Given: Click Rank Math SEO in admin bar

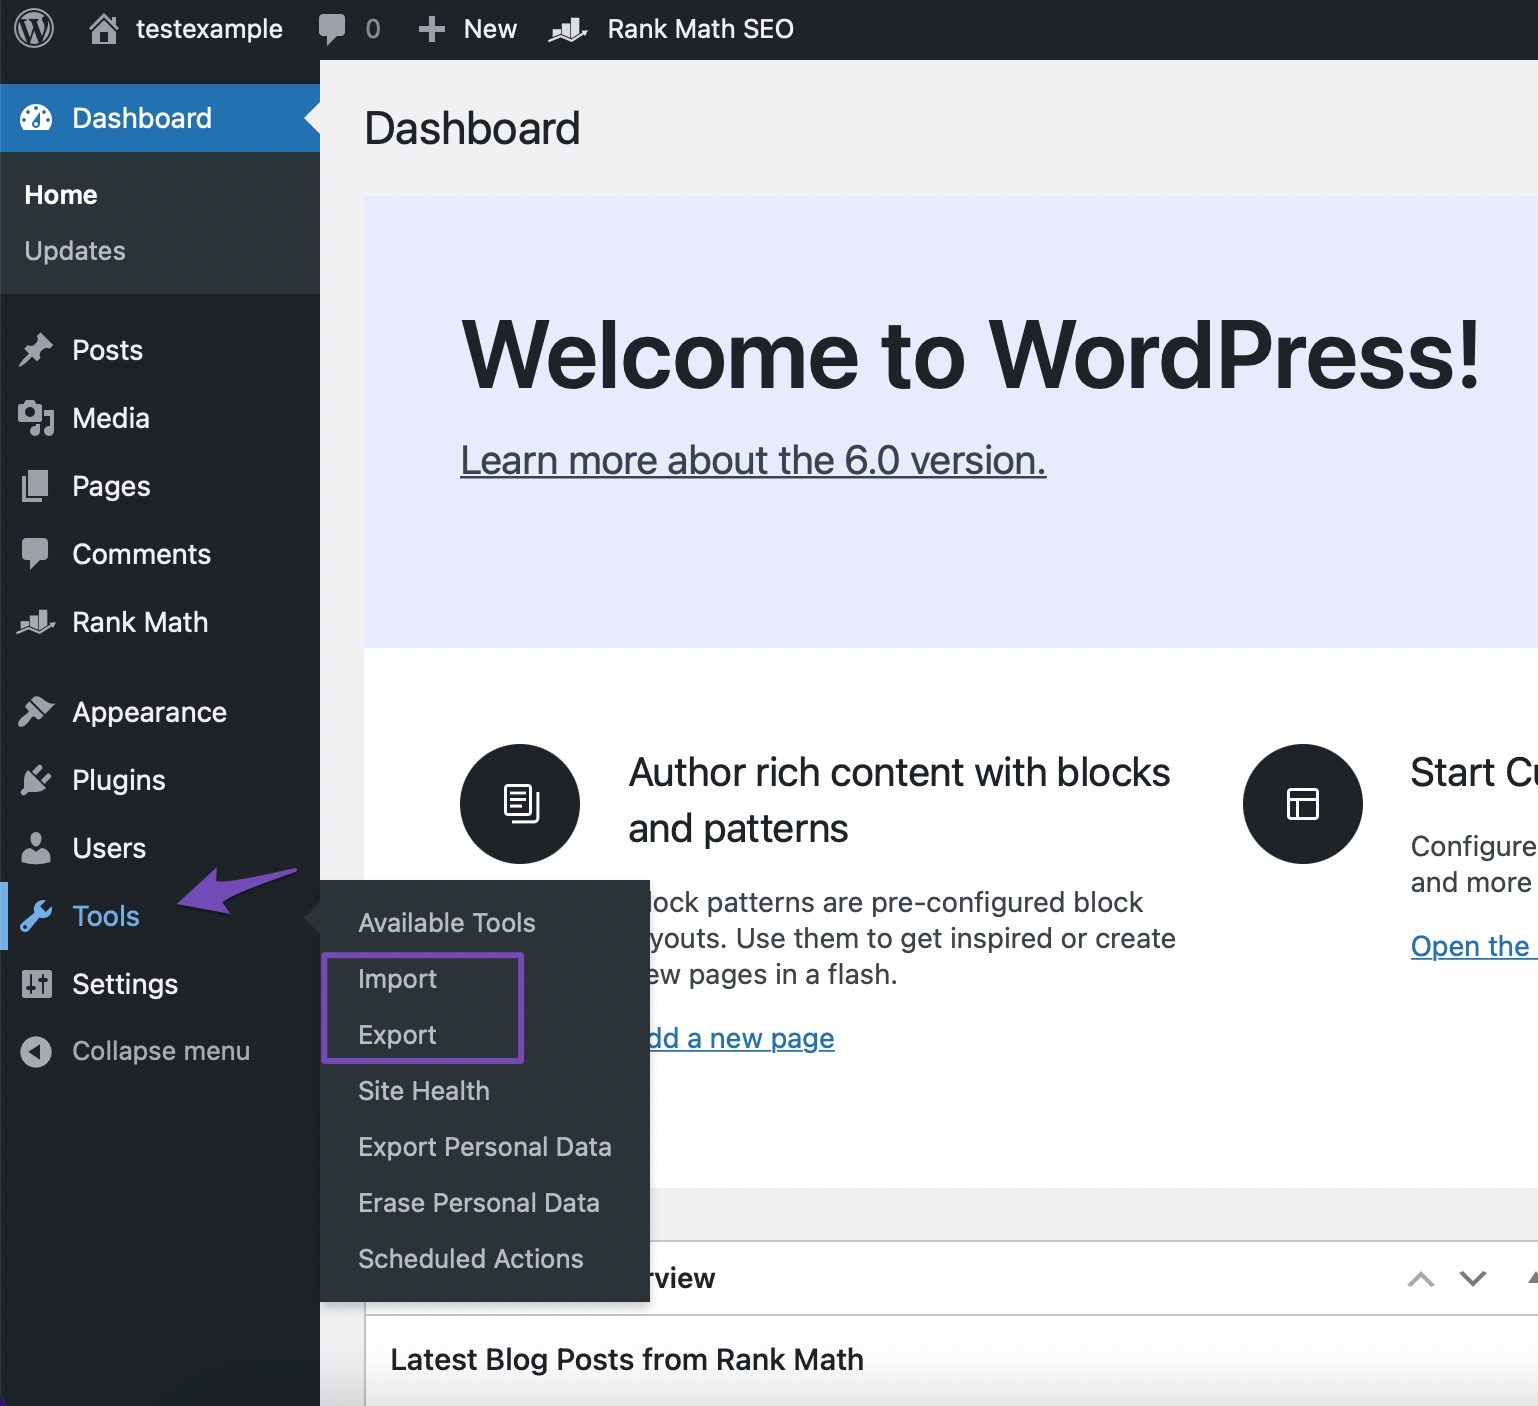Looking at the screenshot, I should pos(701,29).
